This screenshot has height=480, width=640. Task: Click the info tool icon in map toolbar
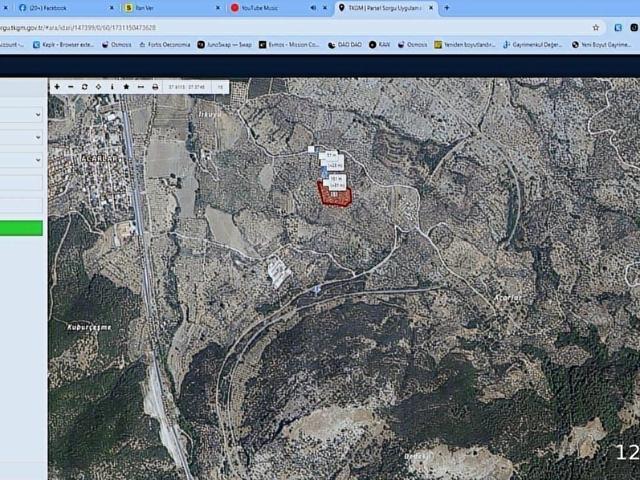tap(112, 87)
